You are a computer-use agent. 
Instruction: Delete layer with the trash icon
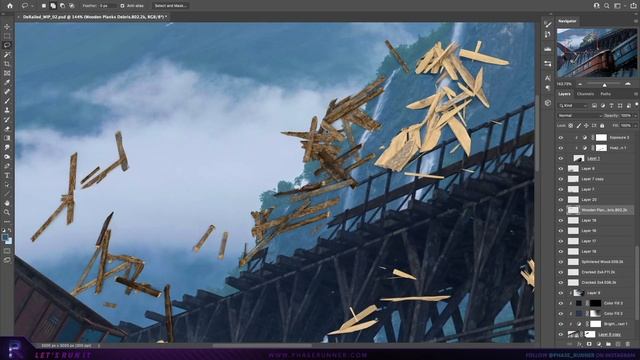[x=628, y=344]
